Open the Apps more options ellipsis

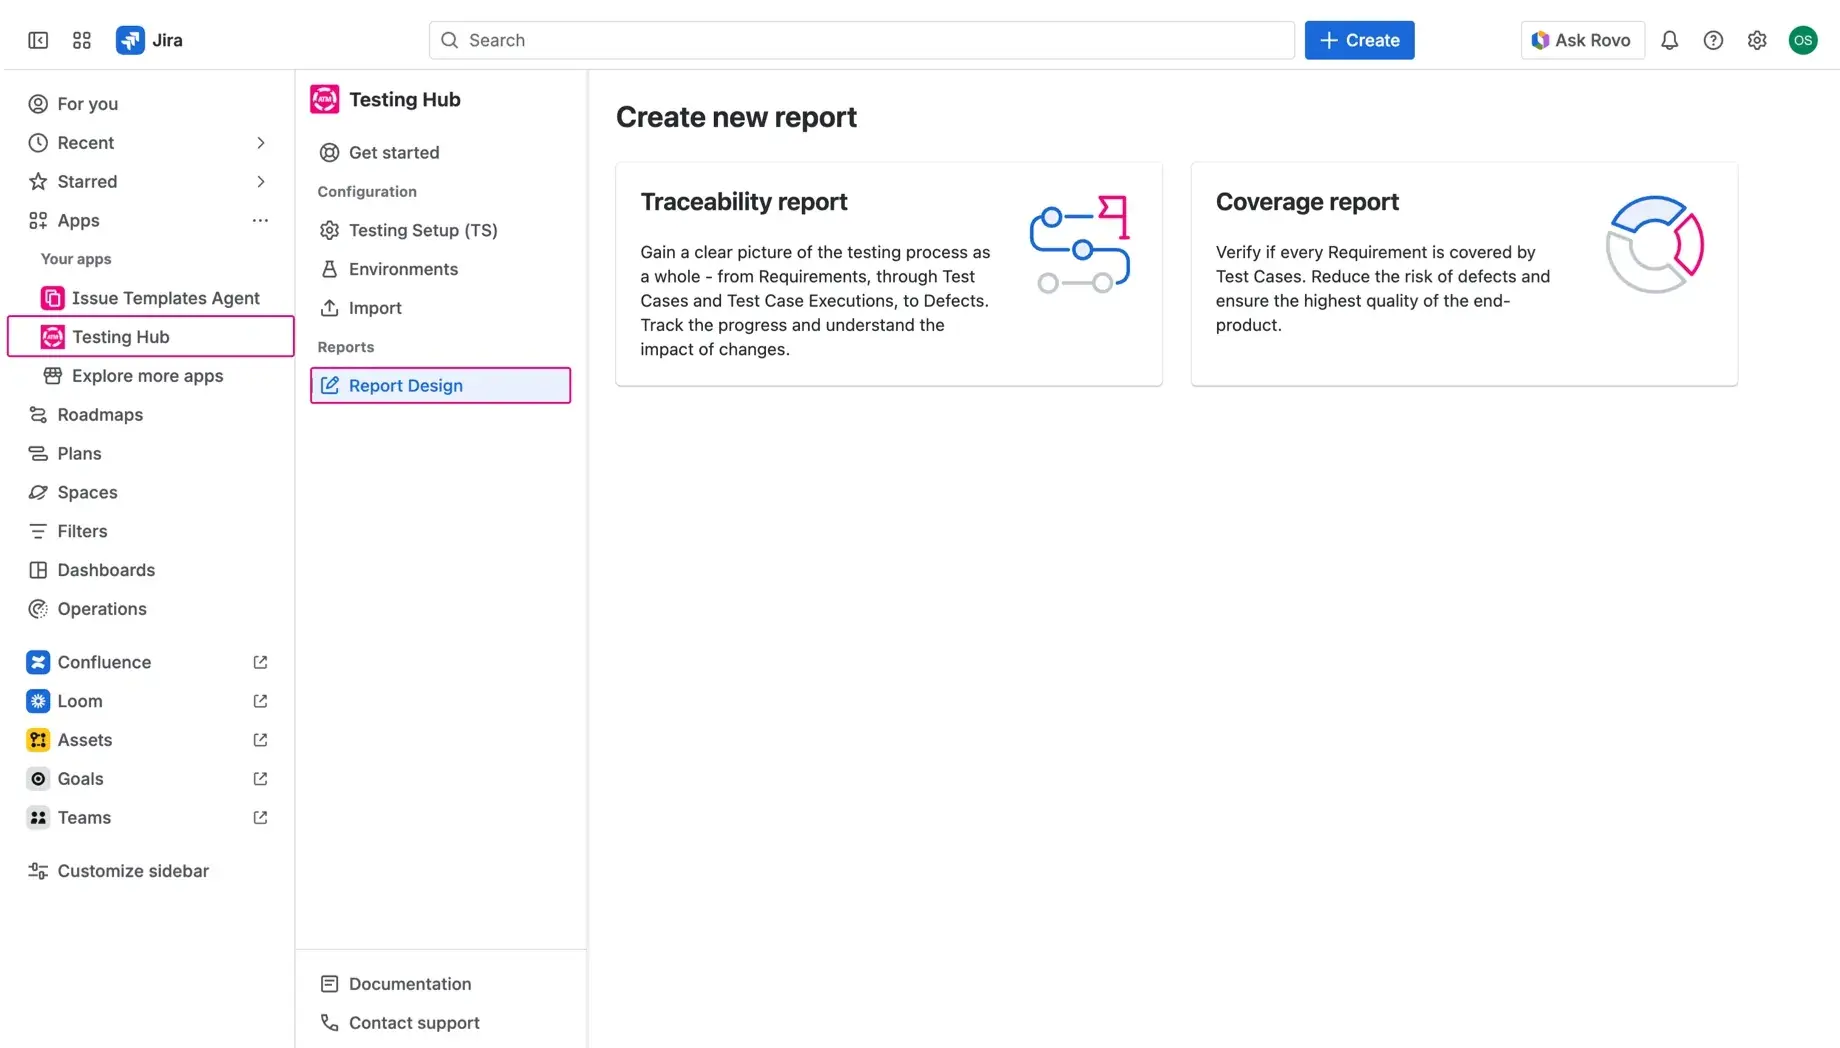coord(260,220)
